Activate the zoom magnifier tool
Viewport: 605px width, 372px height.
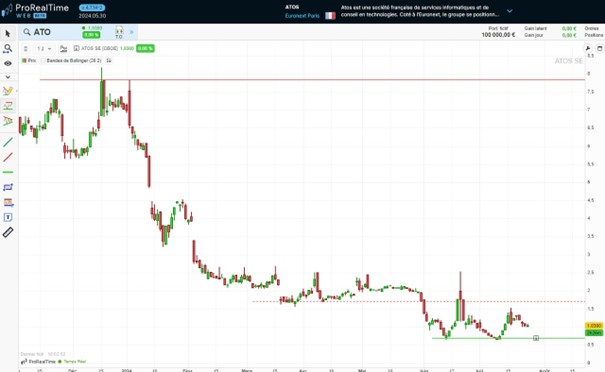(x=8, y=49)
